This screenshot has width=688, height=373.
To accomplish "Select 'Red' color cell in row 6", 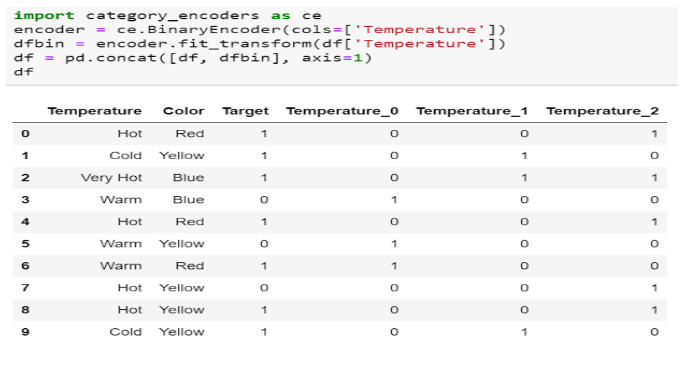I will pyautogui.click(x=190, y=265).
